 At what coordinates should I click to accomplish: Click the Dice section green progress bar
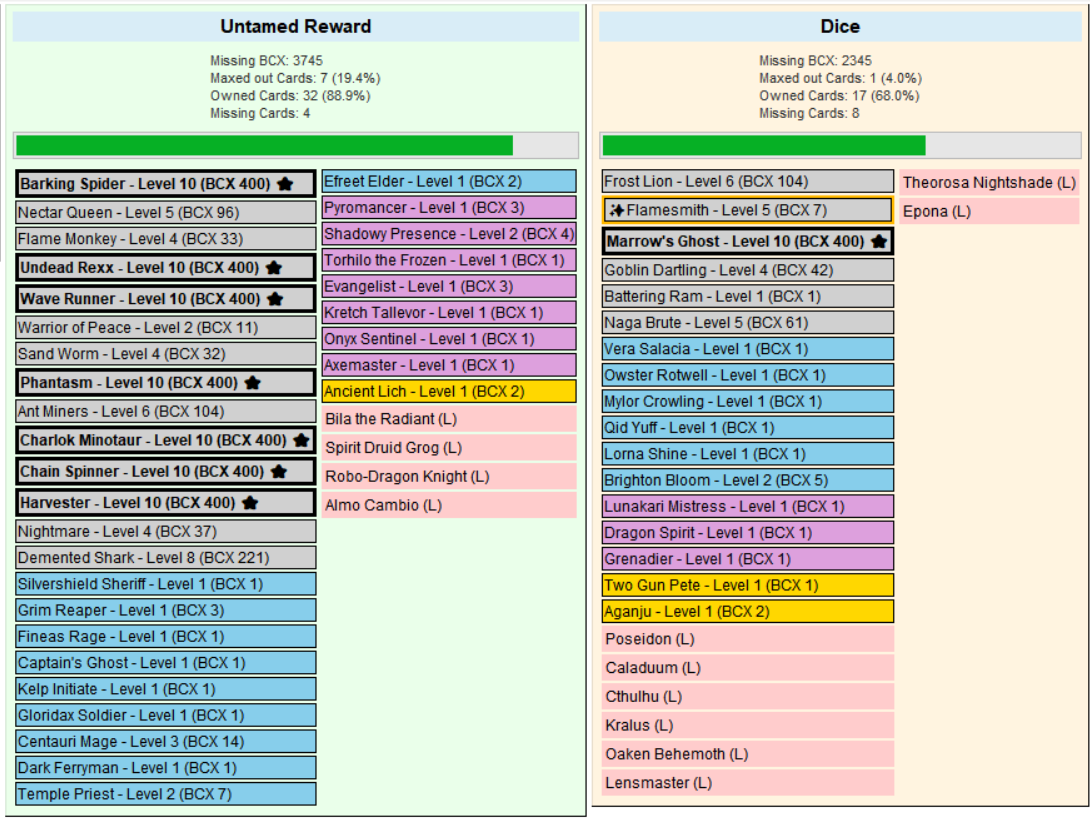(764, 145)
